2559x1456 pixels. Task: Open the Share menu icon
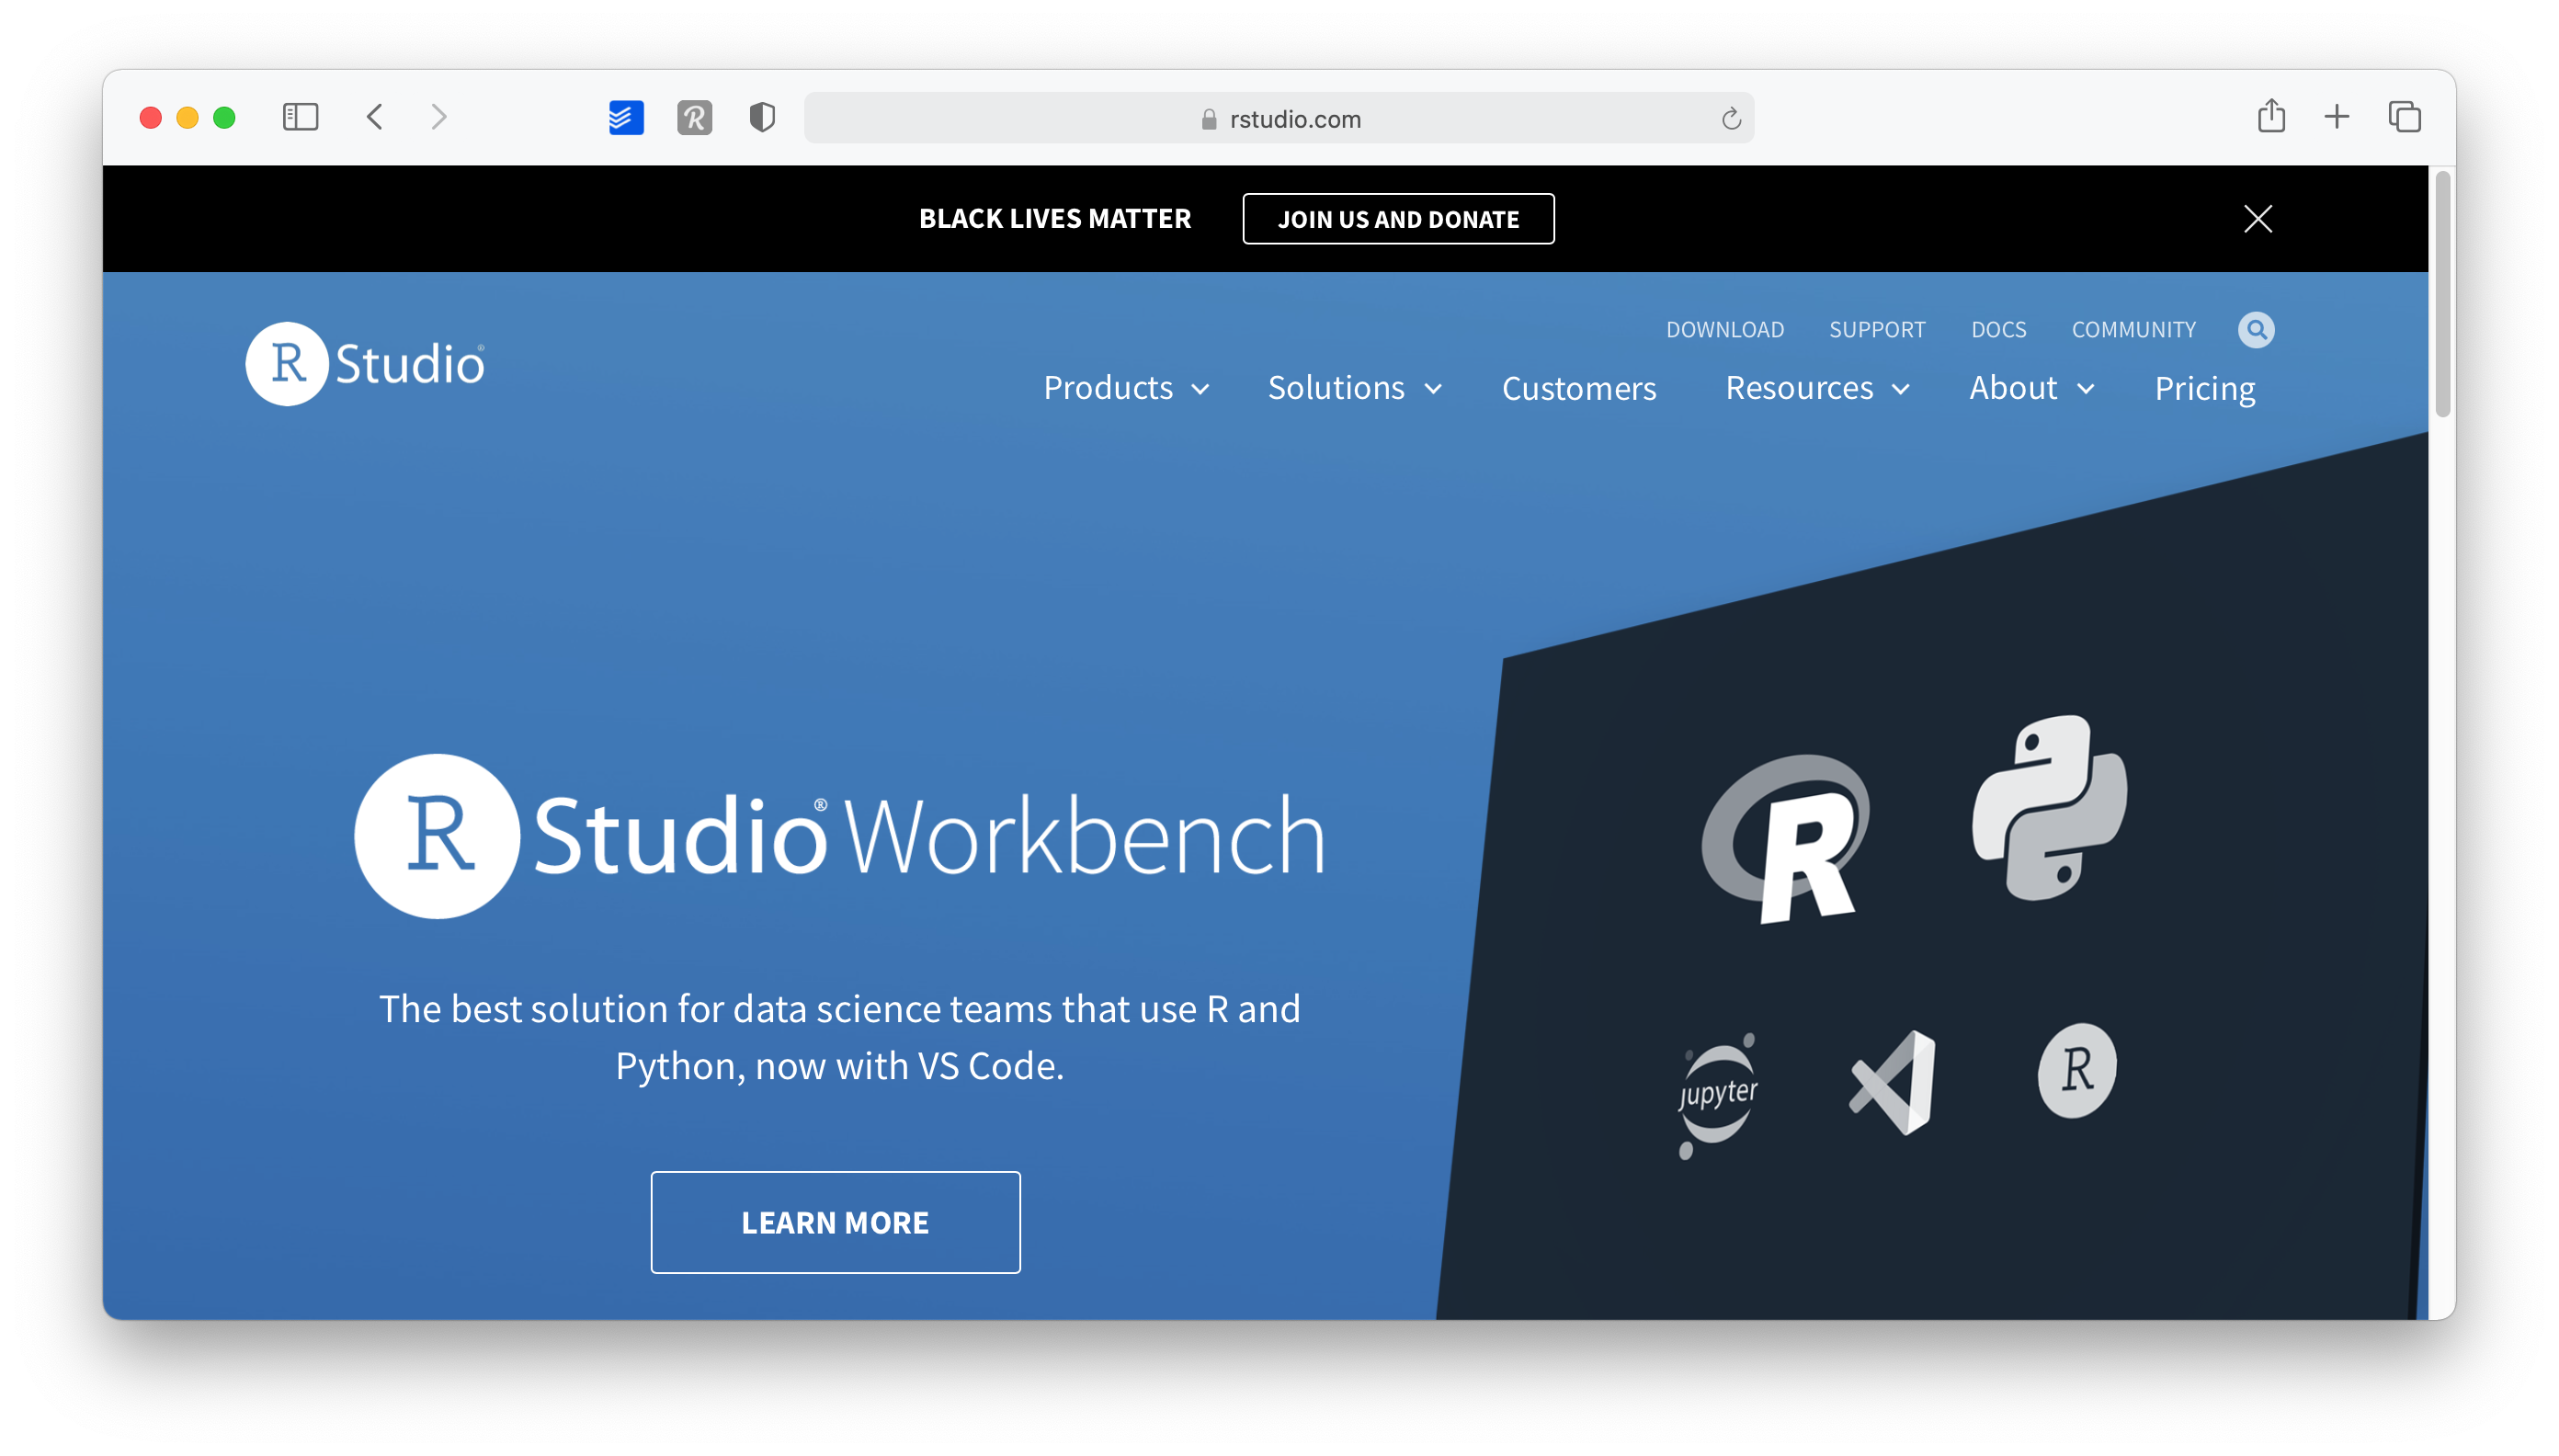click(x=2270, y=116)
